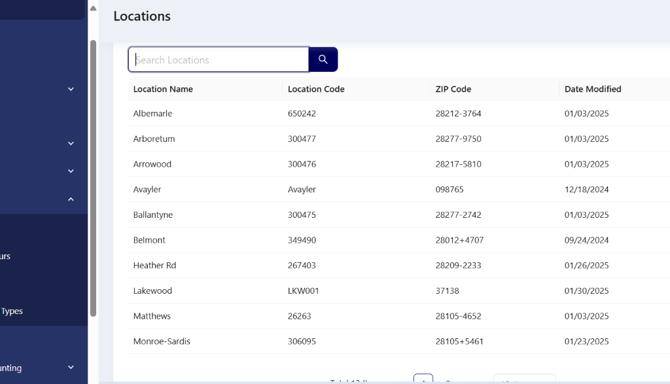Click date 01/23/2025 in Monroe-Sardis row

click(586, 341)
